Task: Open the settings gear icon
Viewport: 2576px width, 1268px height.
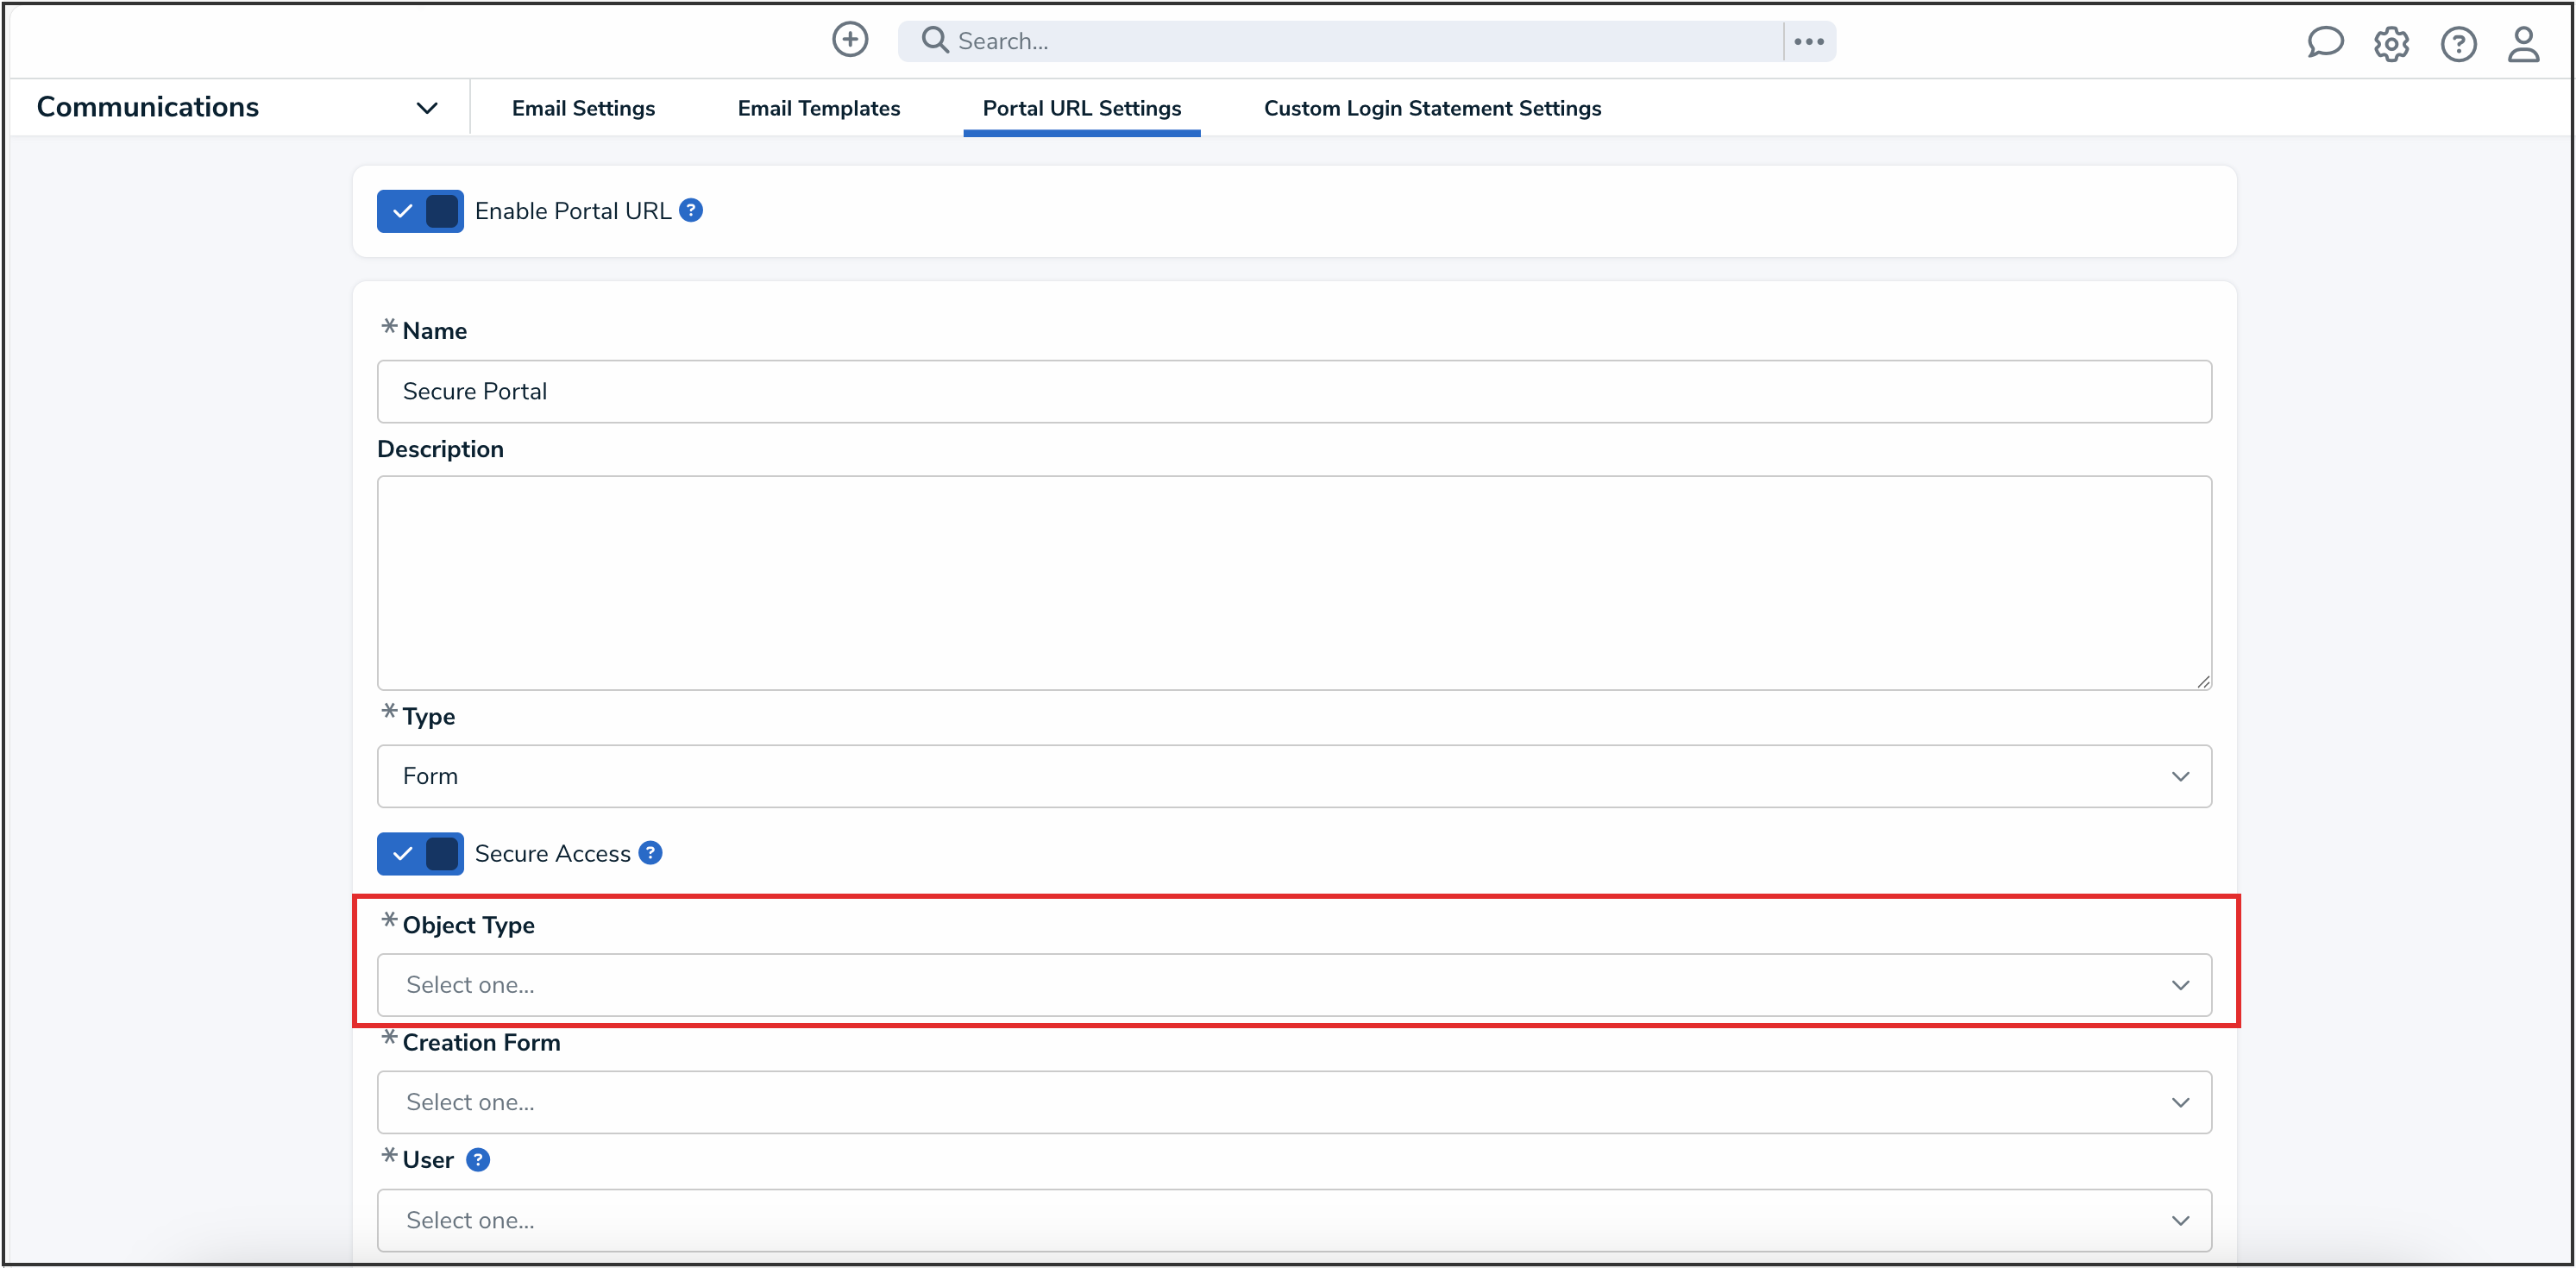Action: (2391, 43)
